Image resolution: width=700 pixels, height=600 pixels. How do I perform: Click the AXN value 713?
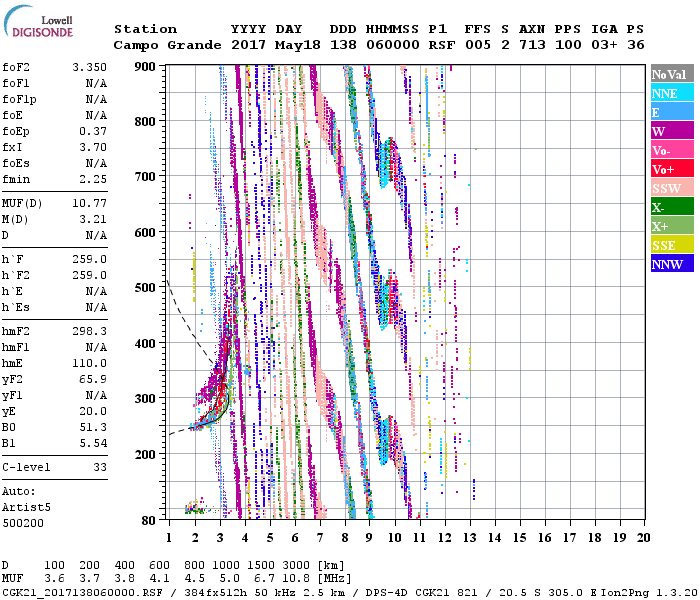(x=532, y=45)
